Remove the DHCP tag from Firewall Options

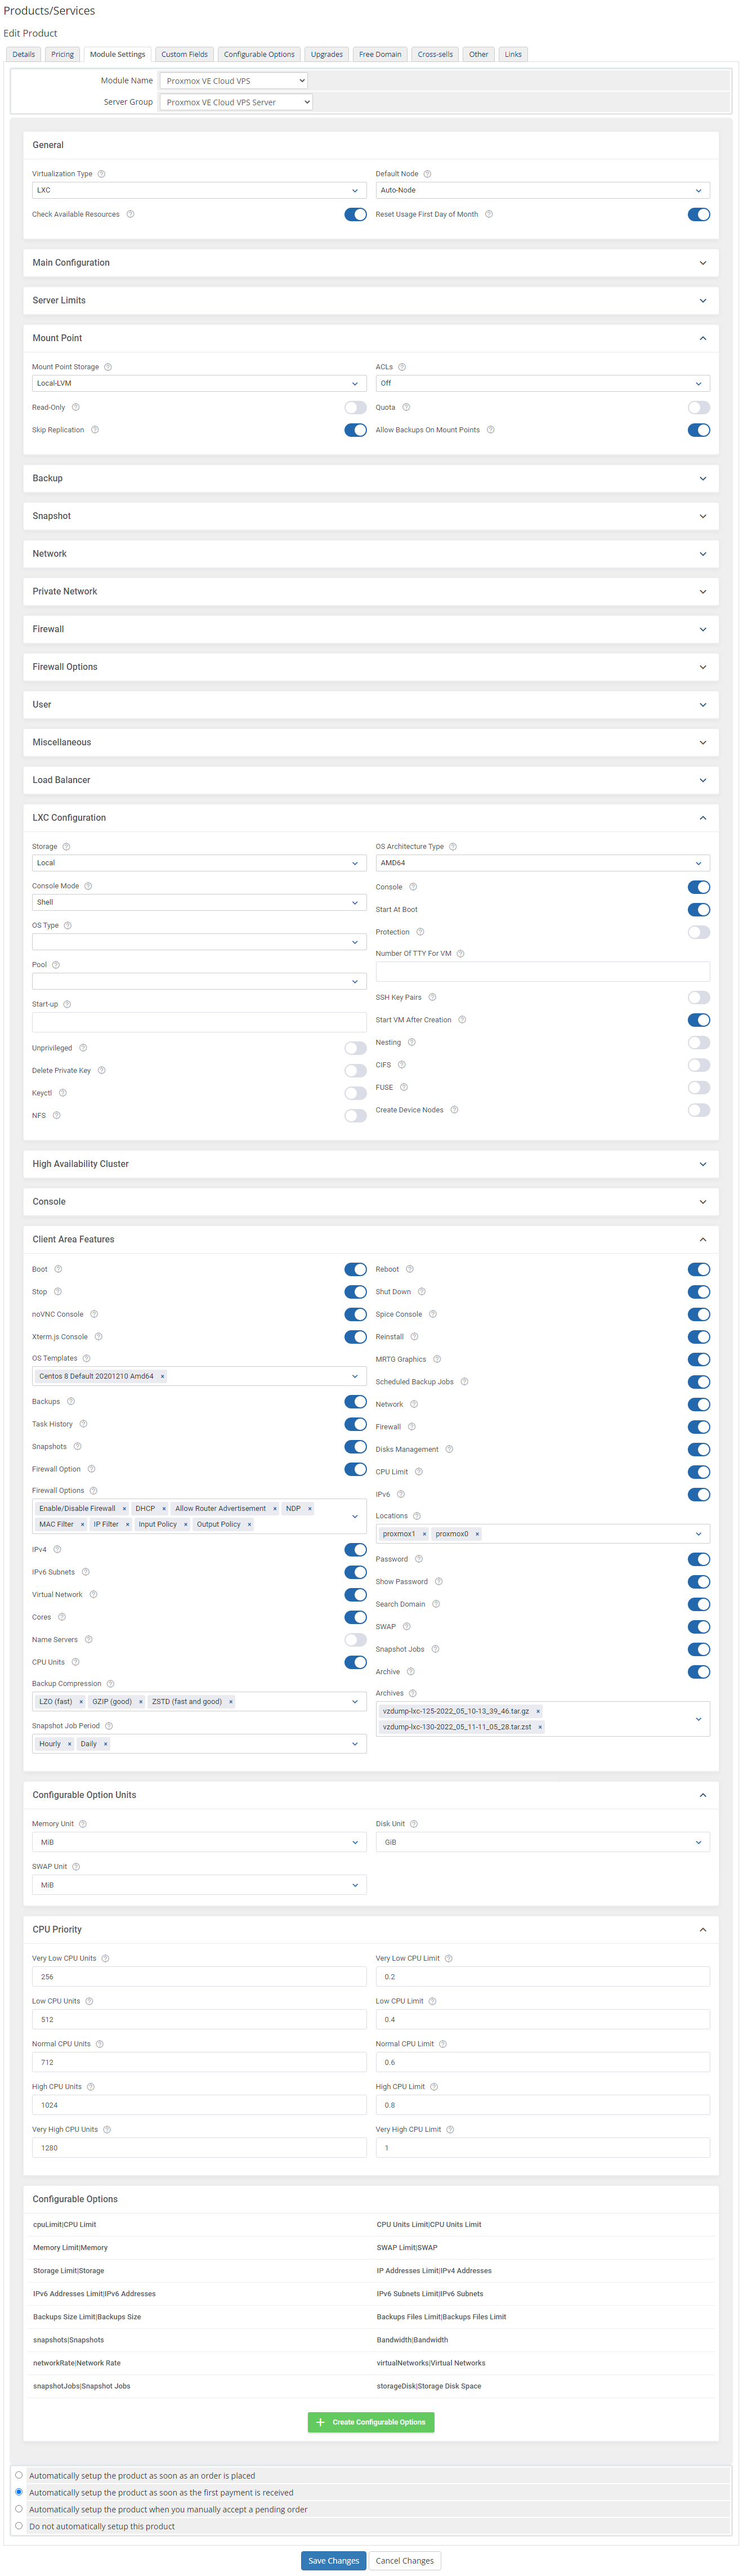tap(164, 1509)
